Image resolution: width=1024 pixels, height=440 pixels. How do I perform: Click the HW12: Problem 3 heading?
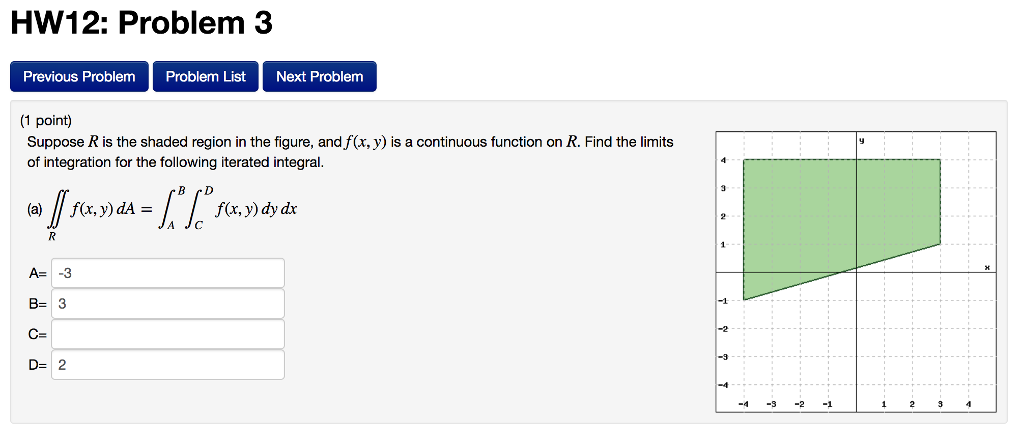[x=142, y=25]
